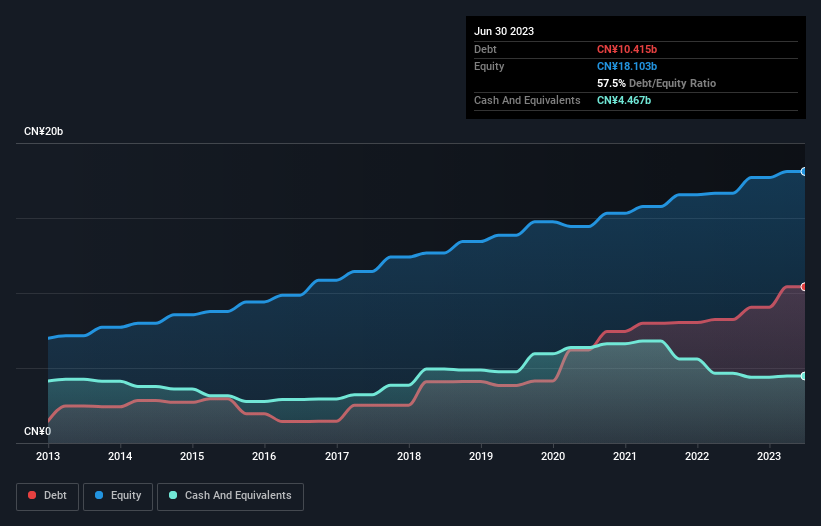Toggle Cash And Equivalents legend button
The width and height of the screenshot is (821, 526).
coord(230,496)
